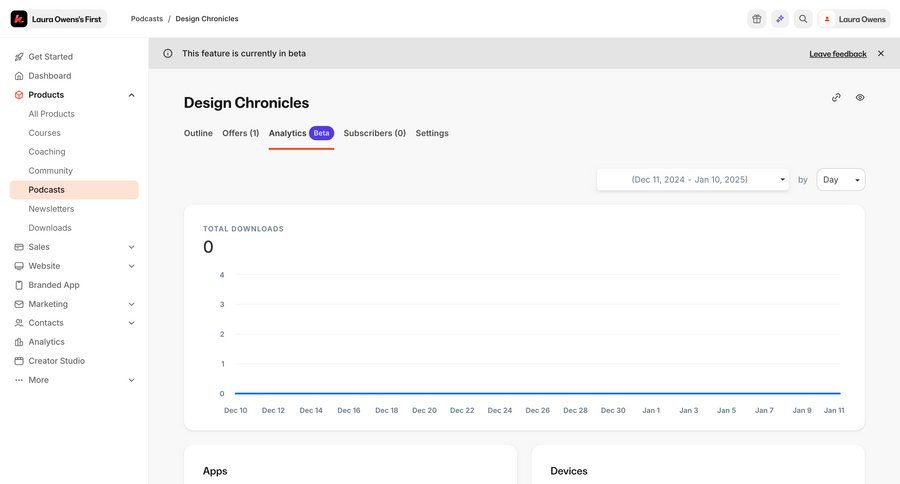Open search with the magnifier icon
900x484 pixels.
[x=803, y=19]
